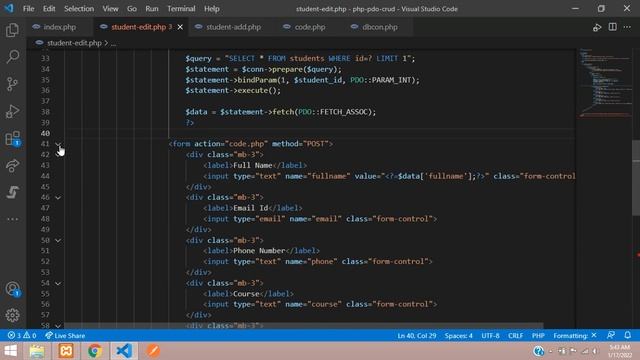Screen dimensions: 640x360
Task: Change indentation via Spaces: 4
Action: (x=459, y=336)
